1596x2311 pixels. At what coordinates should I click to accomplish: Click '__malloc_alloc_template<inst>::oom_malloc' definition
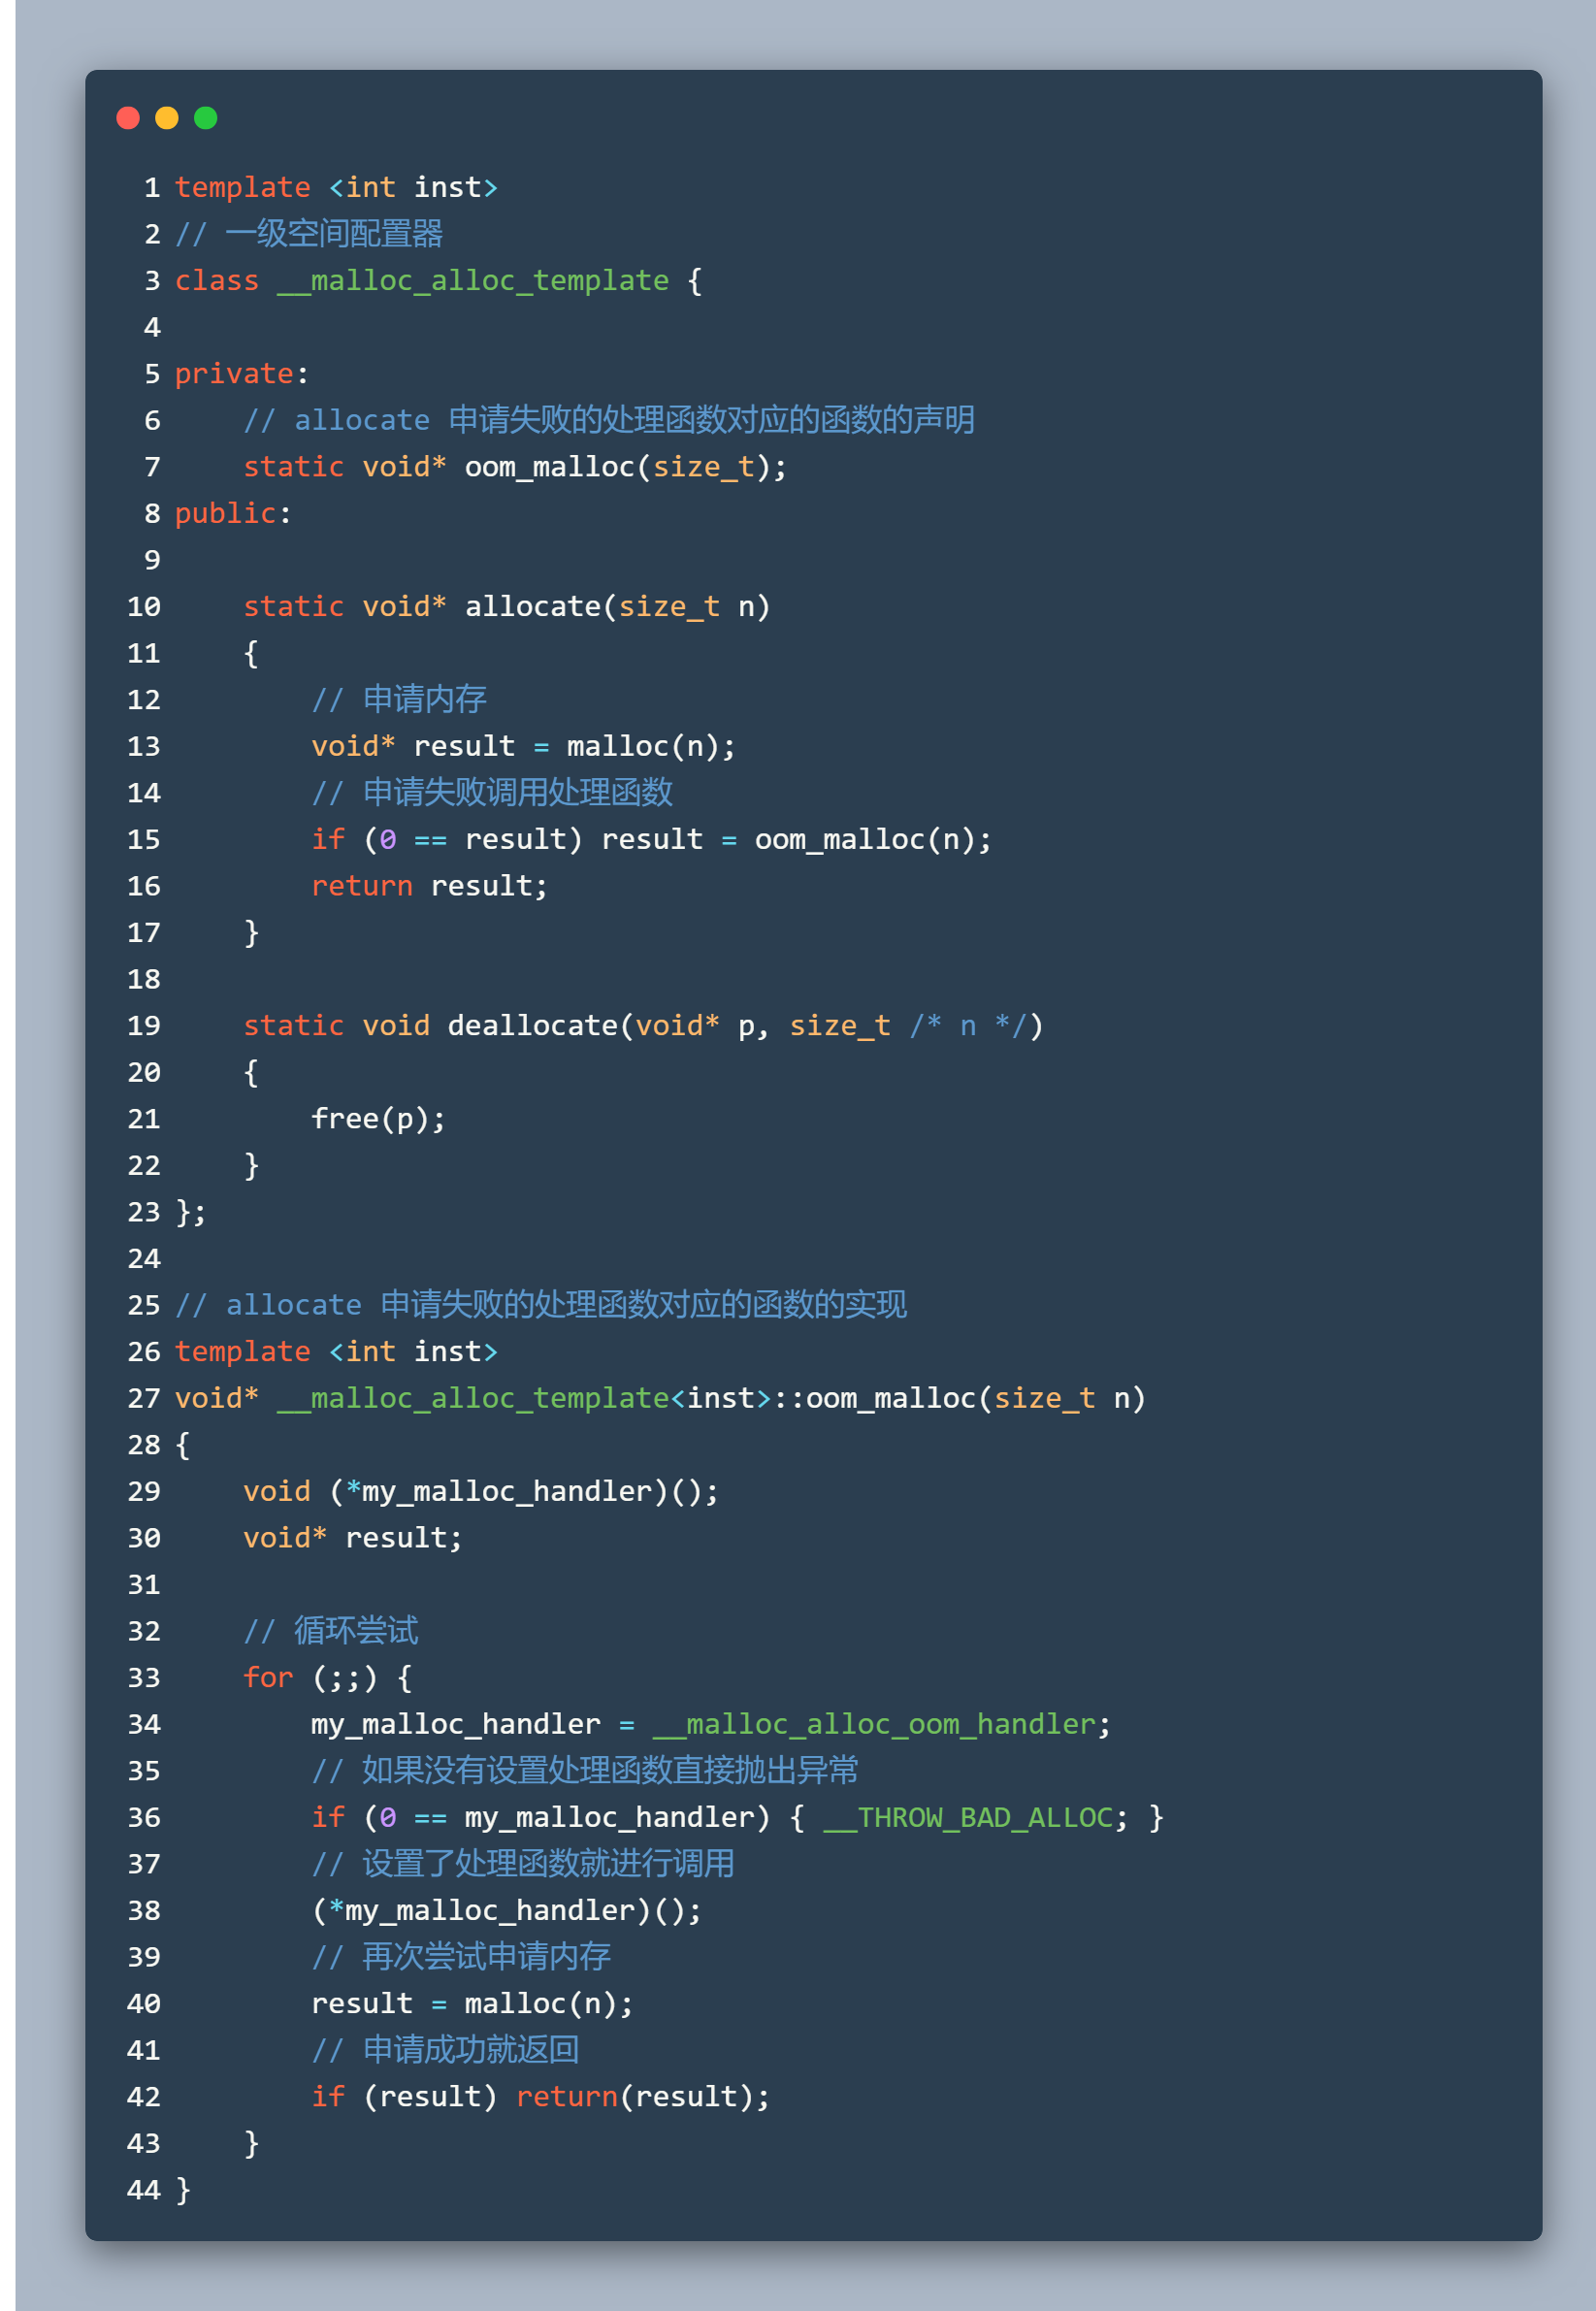click(x=626, y=1398)
